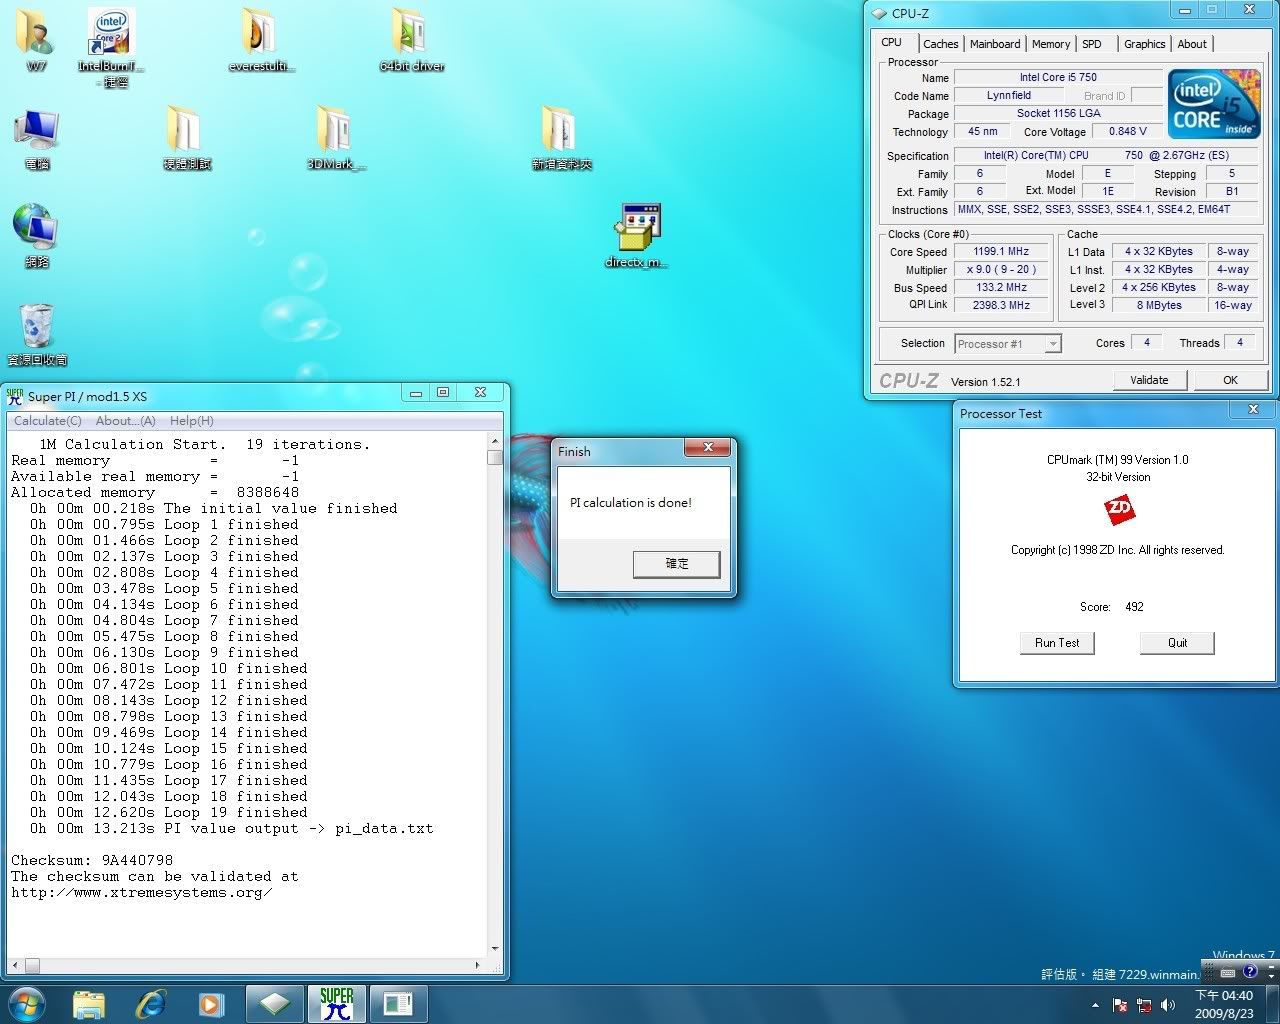Image resolution: width=1280 pixels, height=1024 pixels.
Task: Open the 3DMark folder on desktop
Action: pyautogui.click(x=336, y=138)
